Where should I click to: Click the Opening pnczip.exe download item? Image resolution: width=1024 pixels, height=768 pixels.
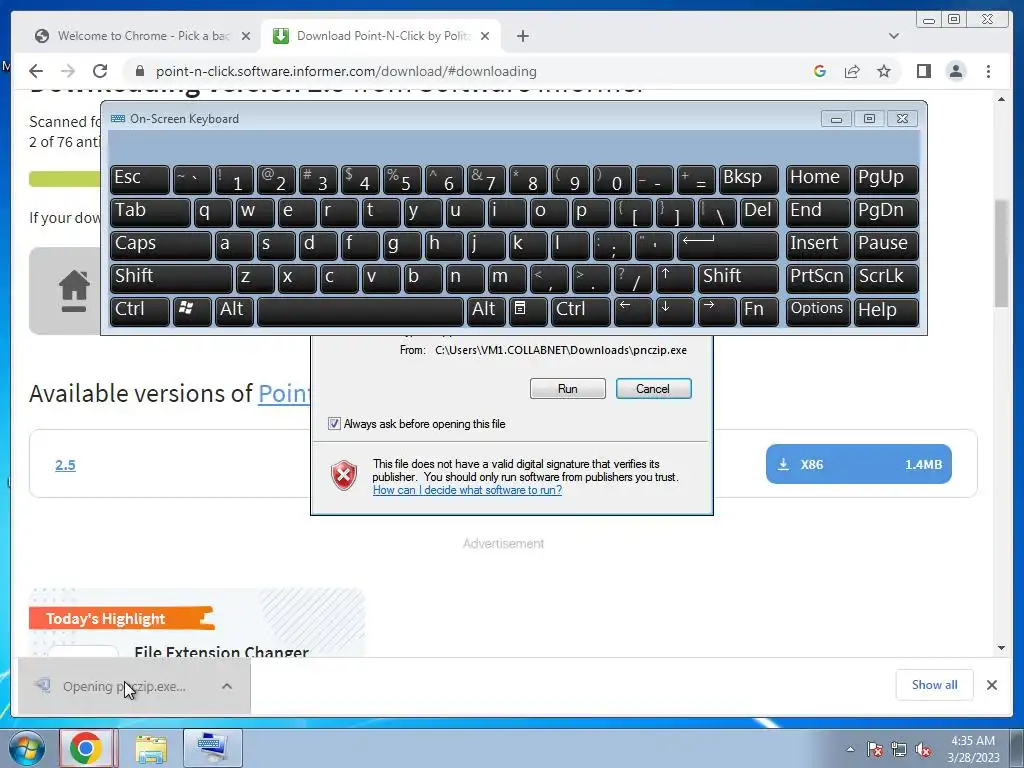coord(135,686)
